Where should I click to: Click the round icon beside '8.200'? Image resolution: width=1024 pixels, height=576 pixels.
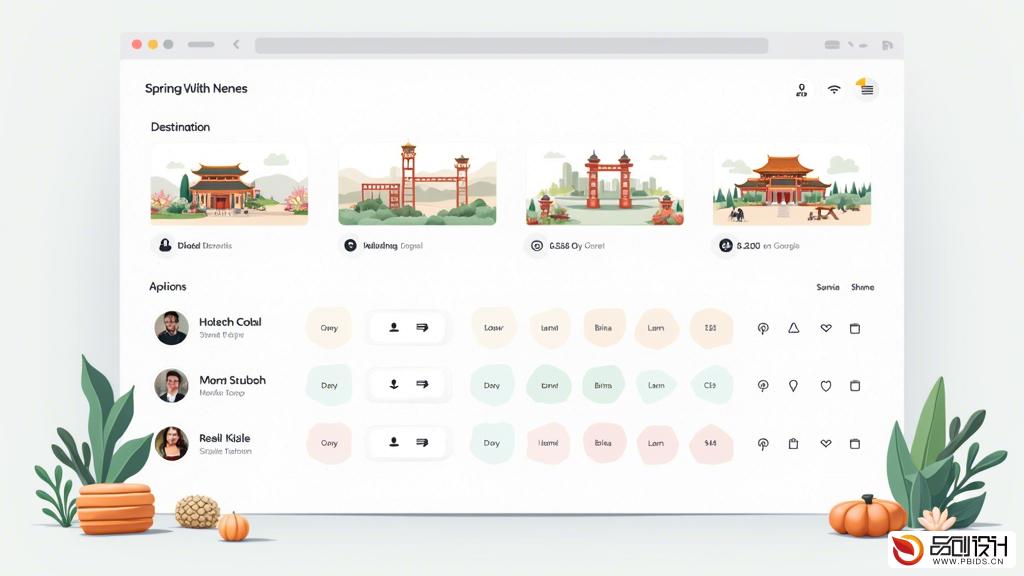(x=726, y=246)
